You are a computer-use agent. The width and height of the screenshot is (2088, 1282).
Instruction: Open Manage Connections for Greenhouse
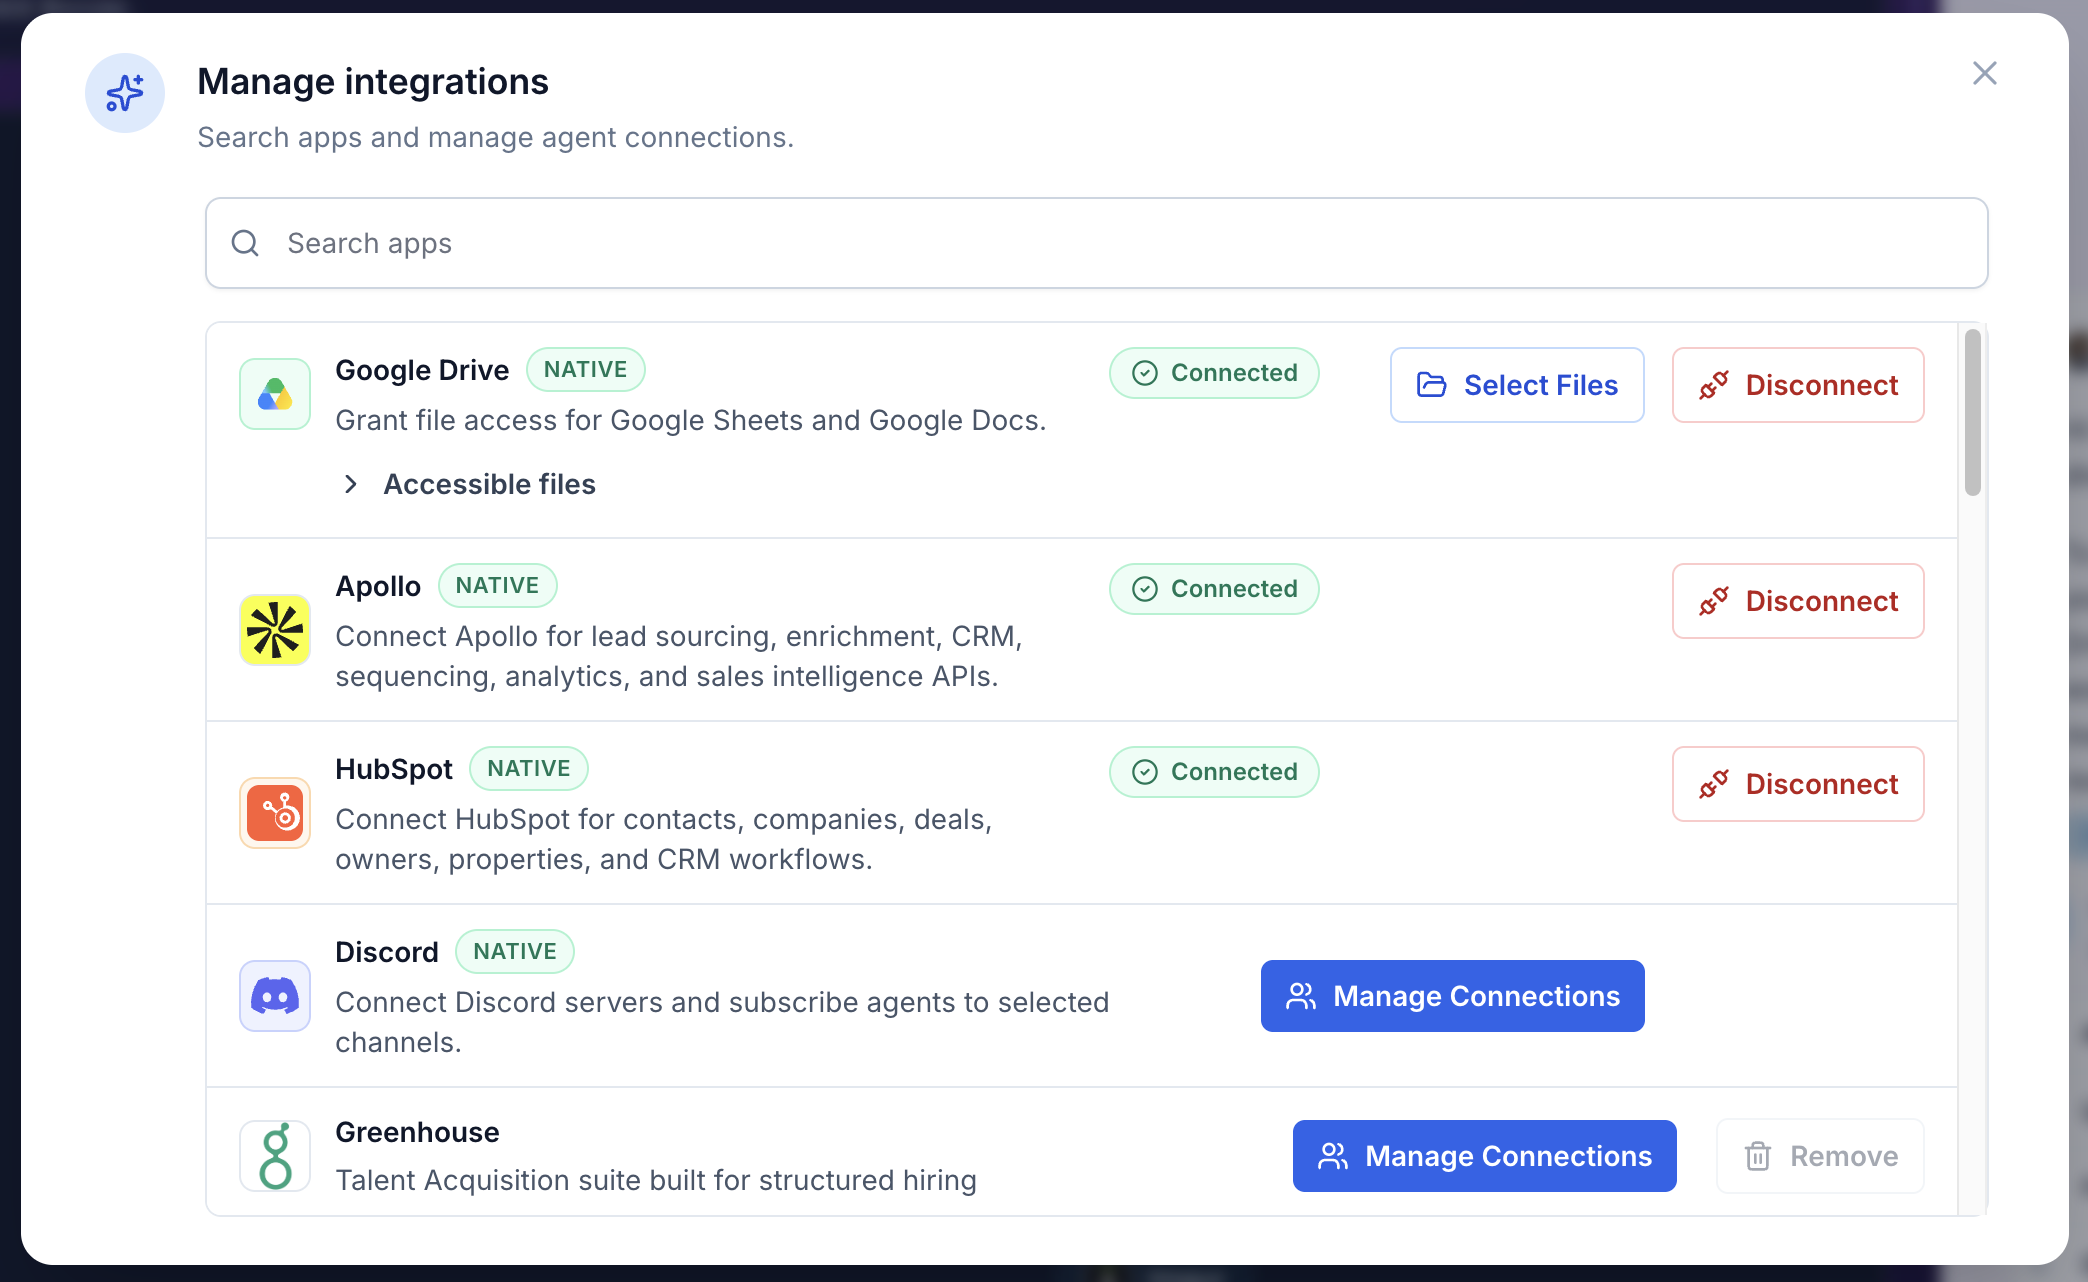coord(1484,1156)
